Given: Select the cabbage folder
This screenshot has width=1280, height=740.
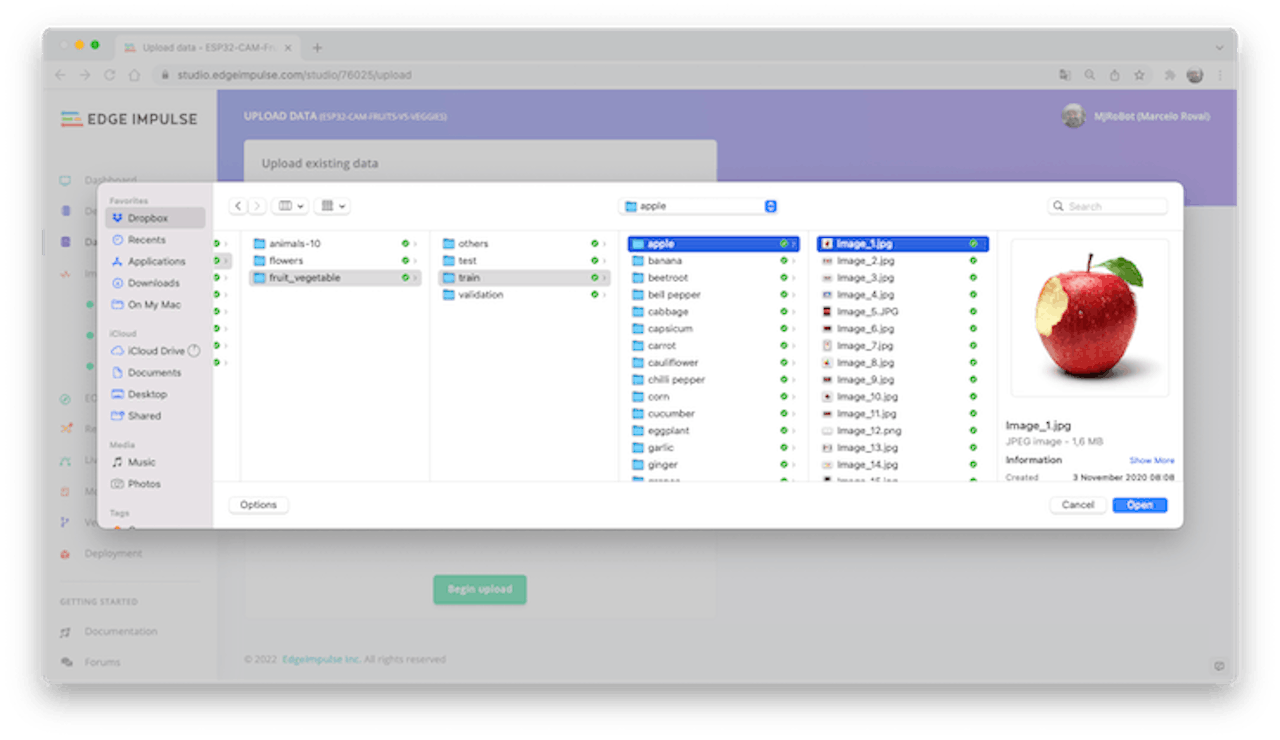Looking at the screenshot, I should [713, 312].
